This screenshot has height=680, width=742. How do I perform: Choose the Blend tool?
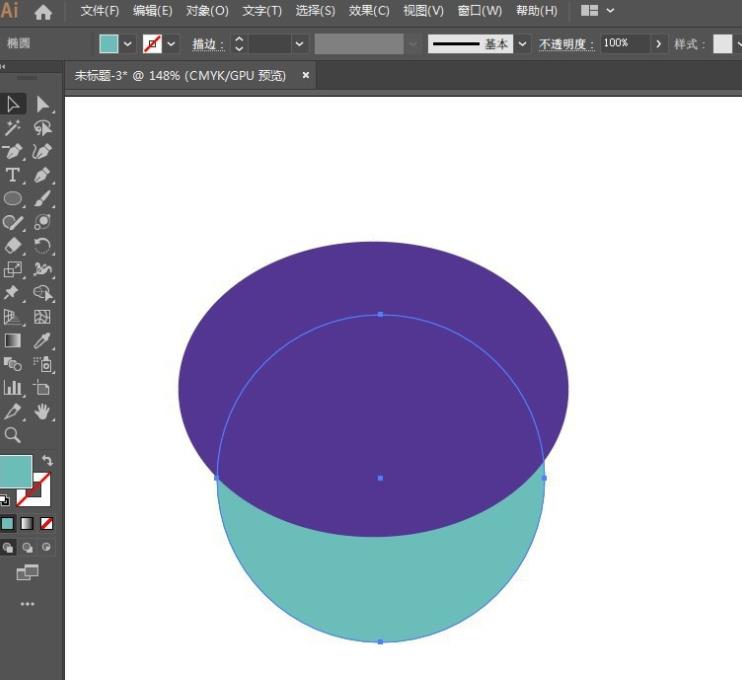(13, 364)
